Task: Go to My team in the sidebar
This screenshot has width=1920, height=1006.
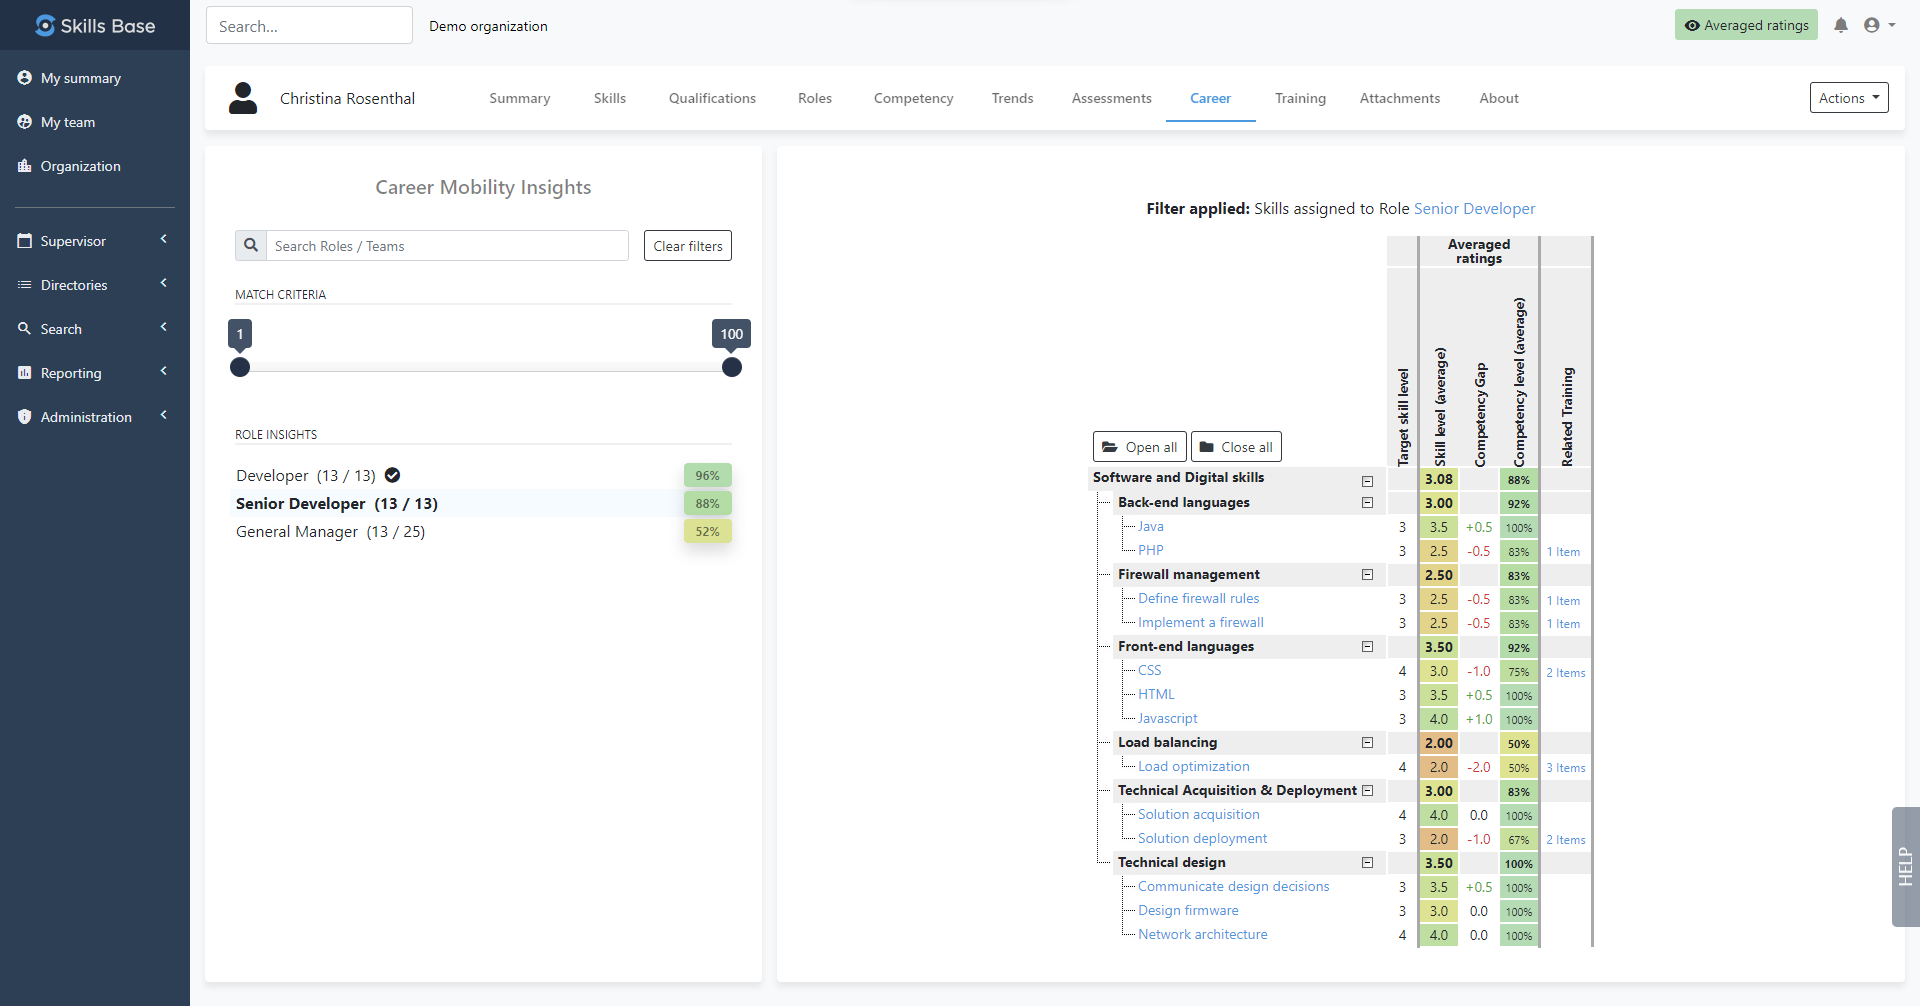Action: (x=67, y=122)
